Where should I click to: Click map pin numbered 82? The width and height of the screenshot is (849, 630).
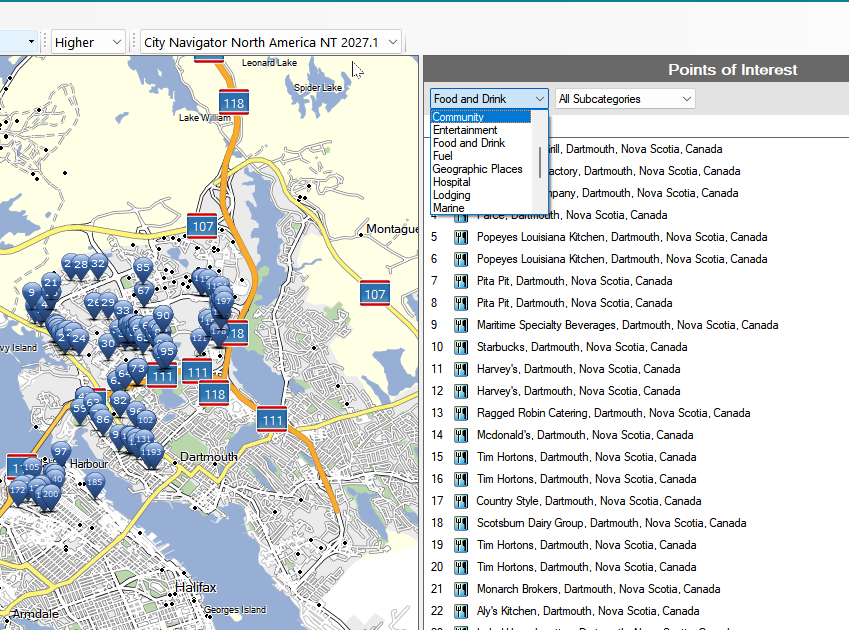120,402
